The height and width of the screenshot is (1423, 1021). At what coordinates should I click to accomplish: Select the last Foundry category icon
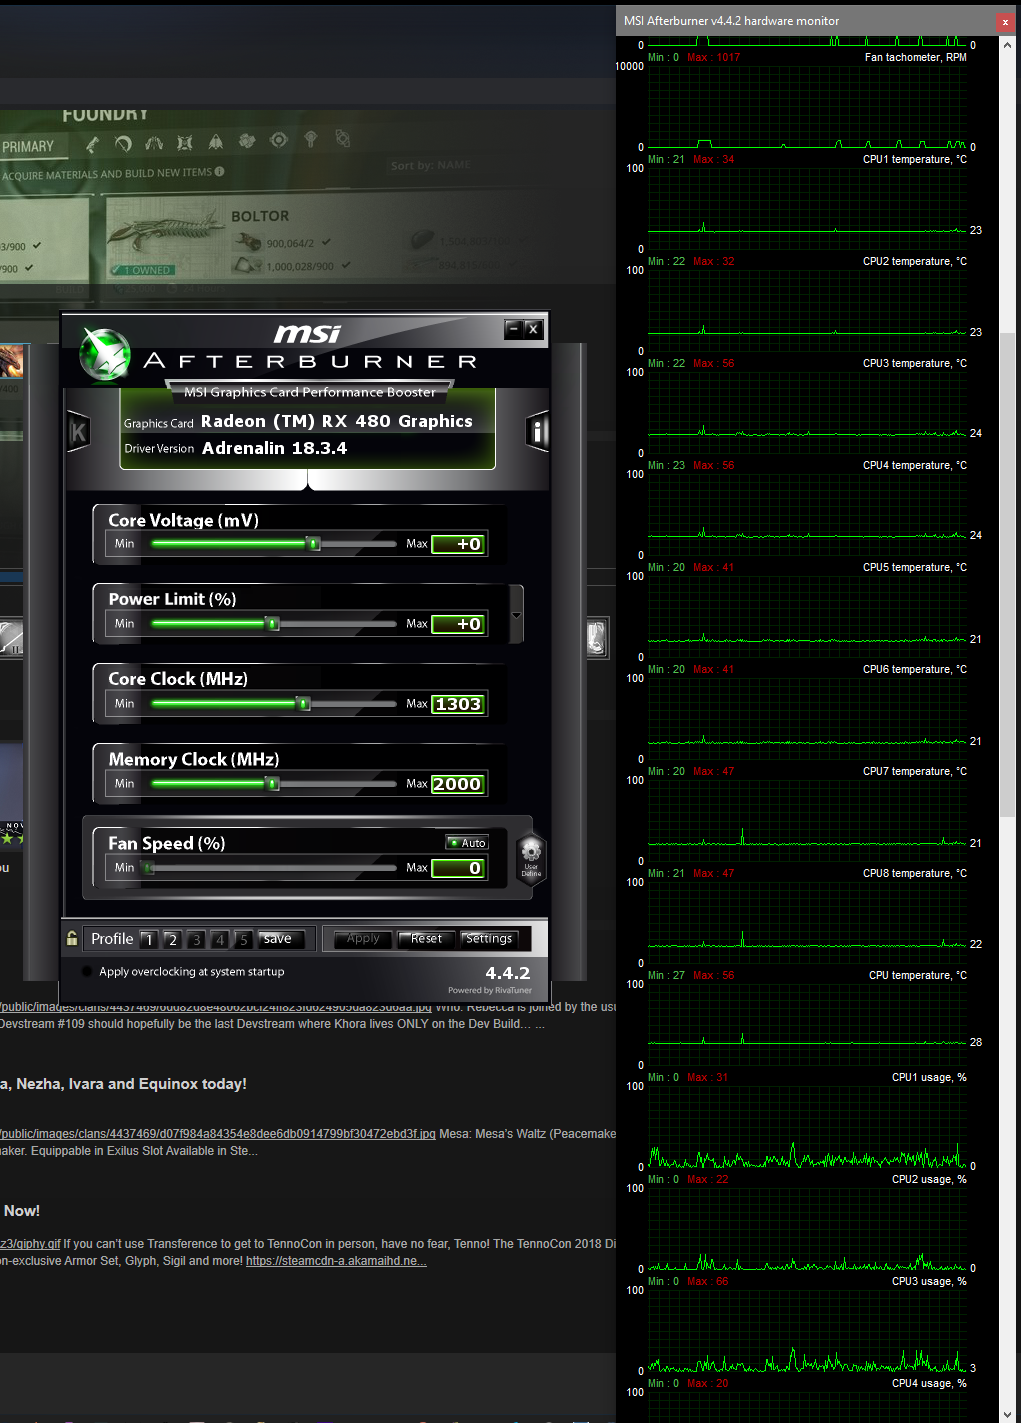pyautogui.click(x=343, y=138)
